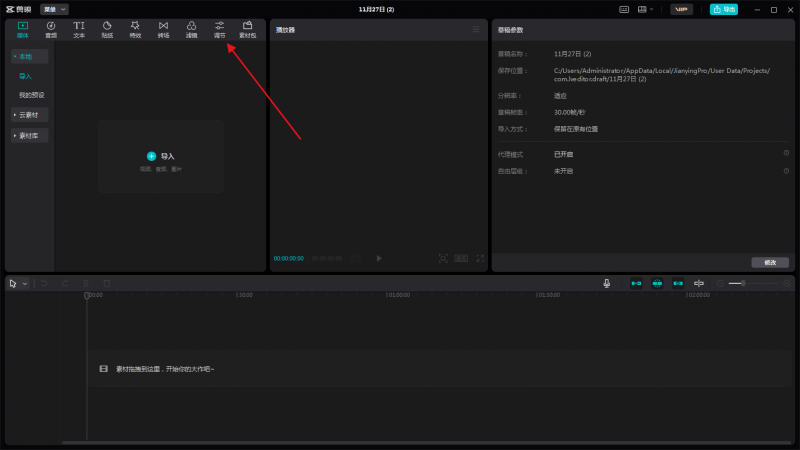This screenshot has width=800, height=450.
Task: Click the undo arrow in the timeline toolbar
Action: [x=44, y=283]
